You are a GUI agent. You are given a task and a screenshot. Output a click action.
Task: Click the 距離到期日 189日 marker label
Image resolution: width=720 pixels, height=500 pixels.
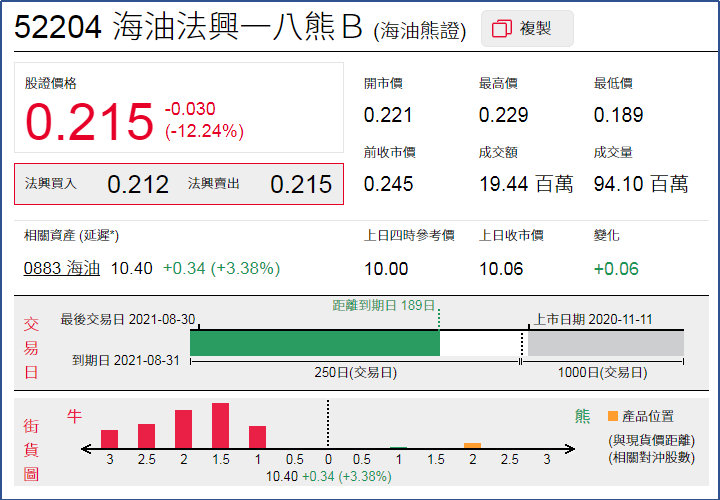383,306
